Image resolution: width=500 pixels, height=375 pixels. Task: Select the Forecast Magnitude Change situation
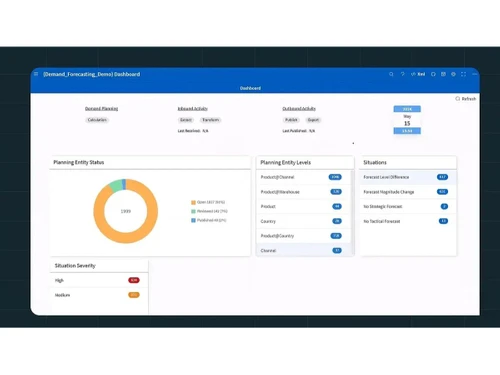pos(408,192)
